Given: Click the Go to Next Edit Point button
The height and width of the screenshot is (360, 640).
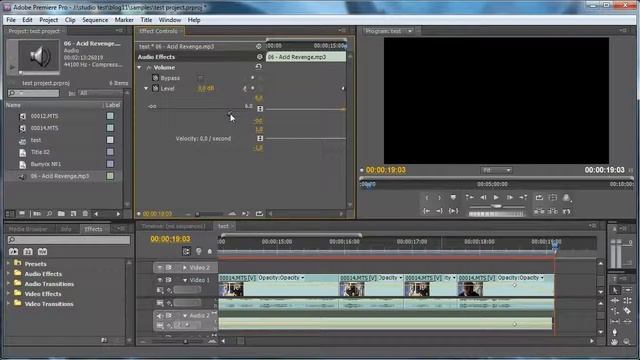Looking at the screenshot, I should (x=523, y=198).
